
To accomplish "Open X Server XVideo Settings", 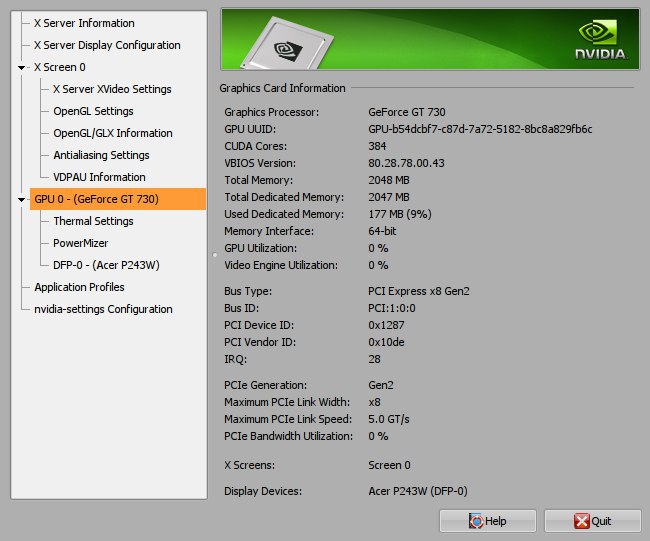I will [x=112, y=89].
